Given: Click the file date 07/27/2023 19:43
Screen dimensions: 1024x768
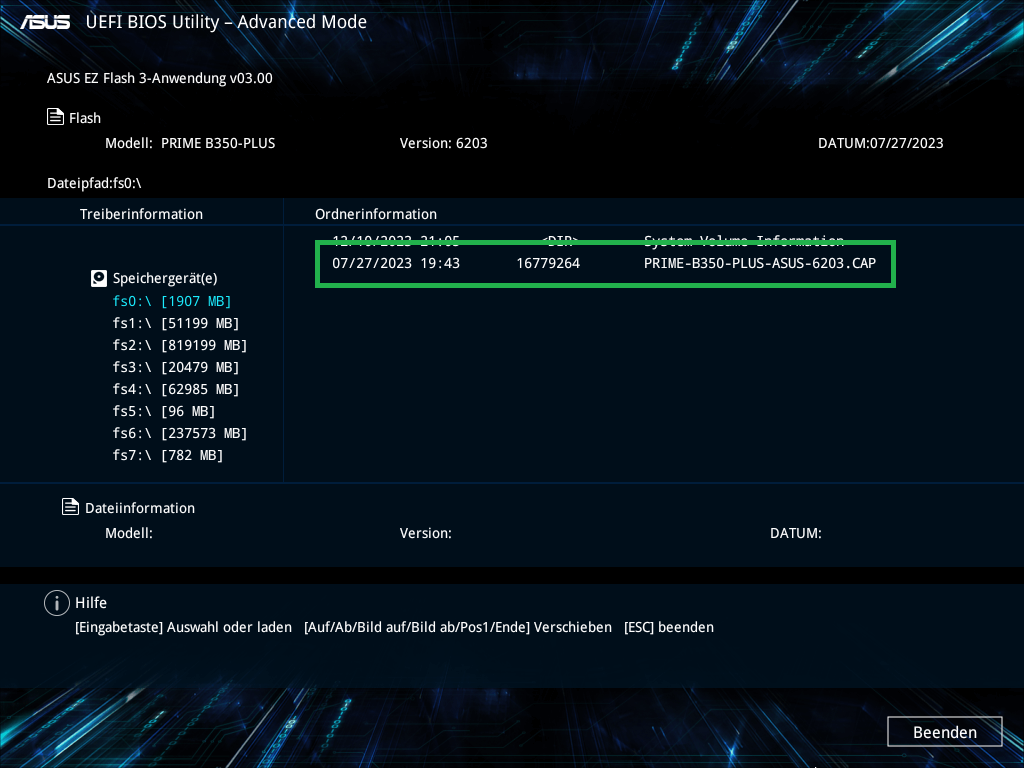Looking at the screenshot, I should (x=396, y=263).
